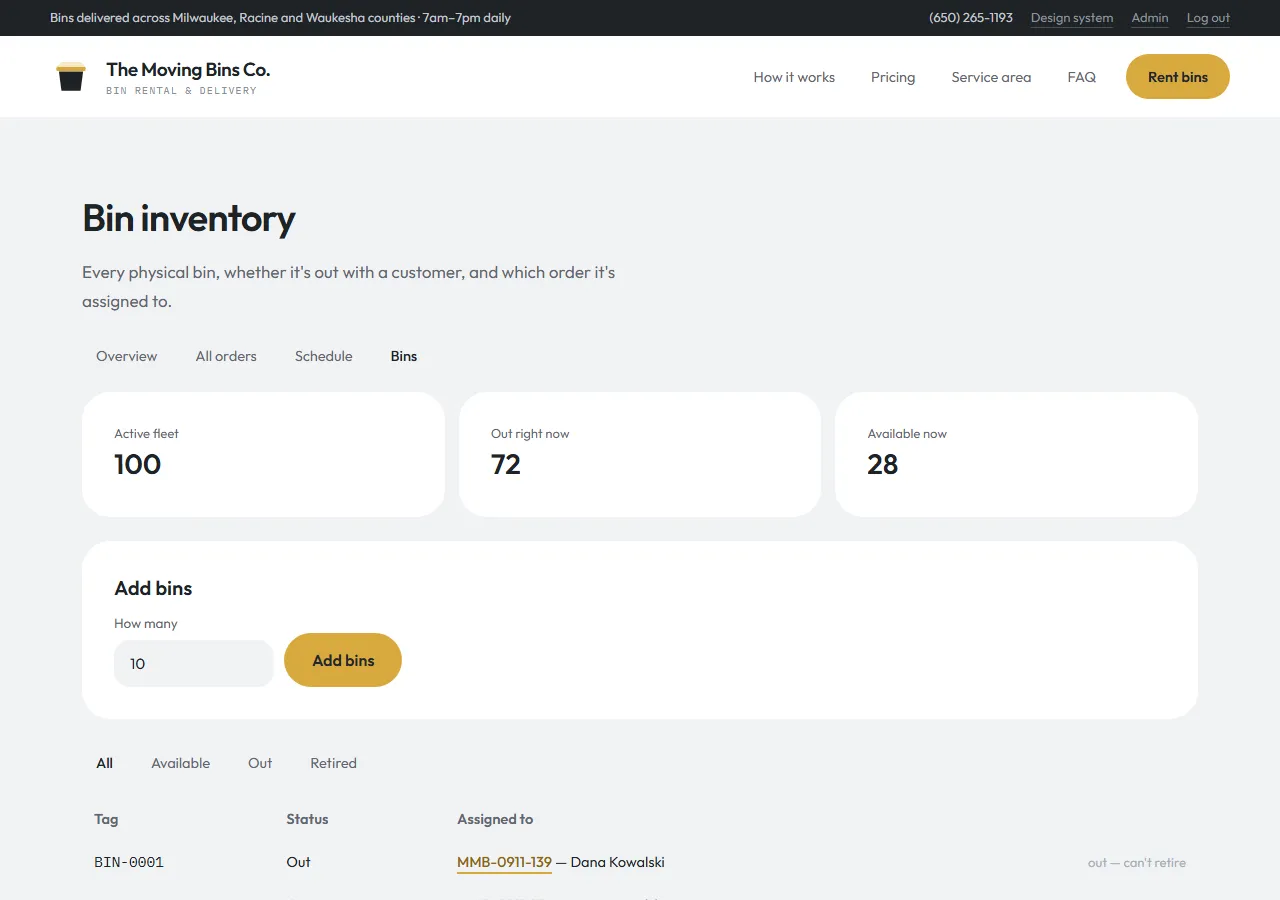This screenshot has height=900, width=1280.
Task: Click the 'out — can't retire' note
Action: pos(1137,862)
